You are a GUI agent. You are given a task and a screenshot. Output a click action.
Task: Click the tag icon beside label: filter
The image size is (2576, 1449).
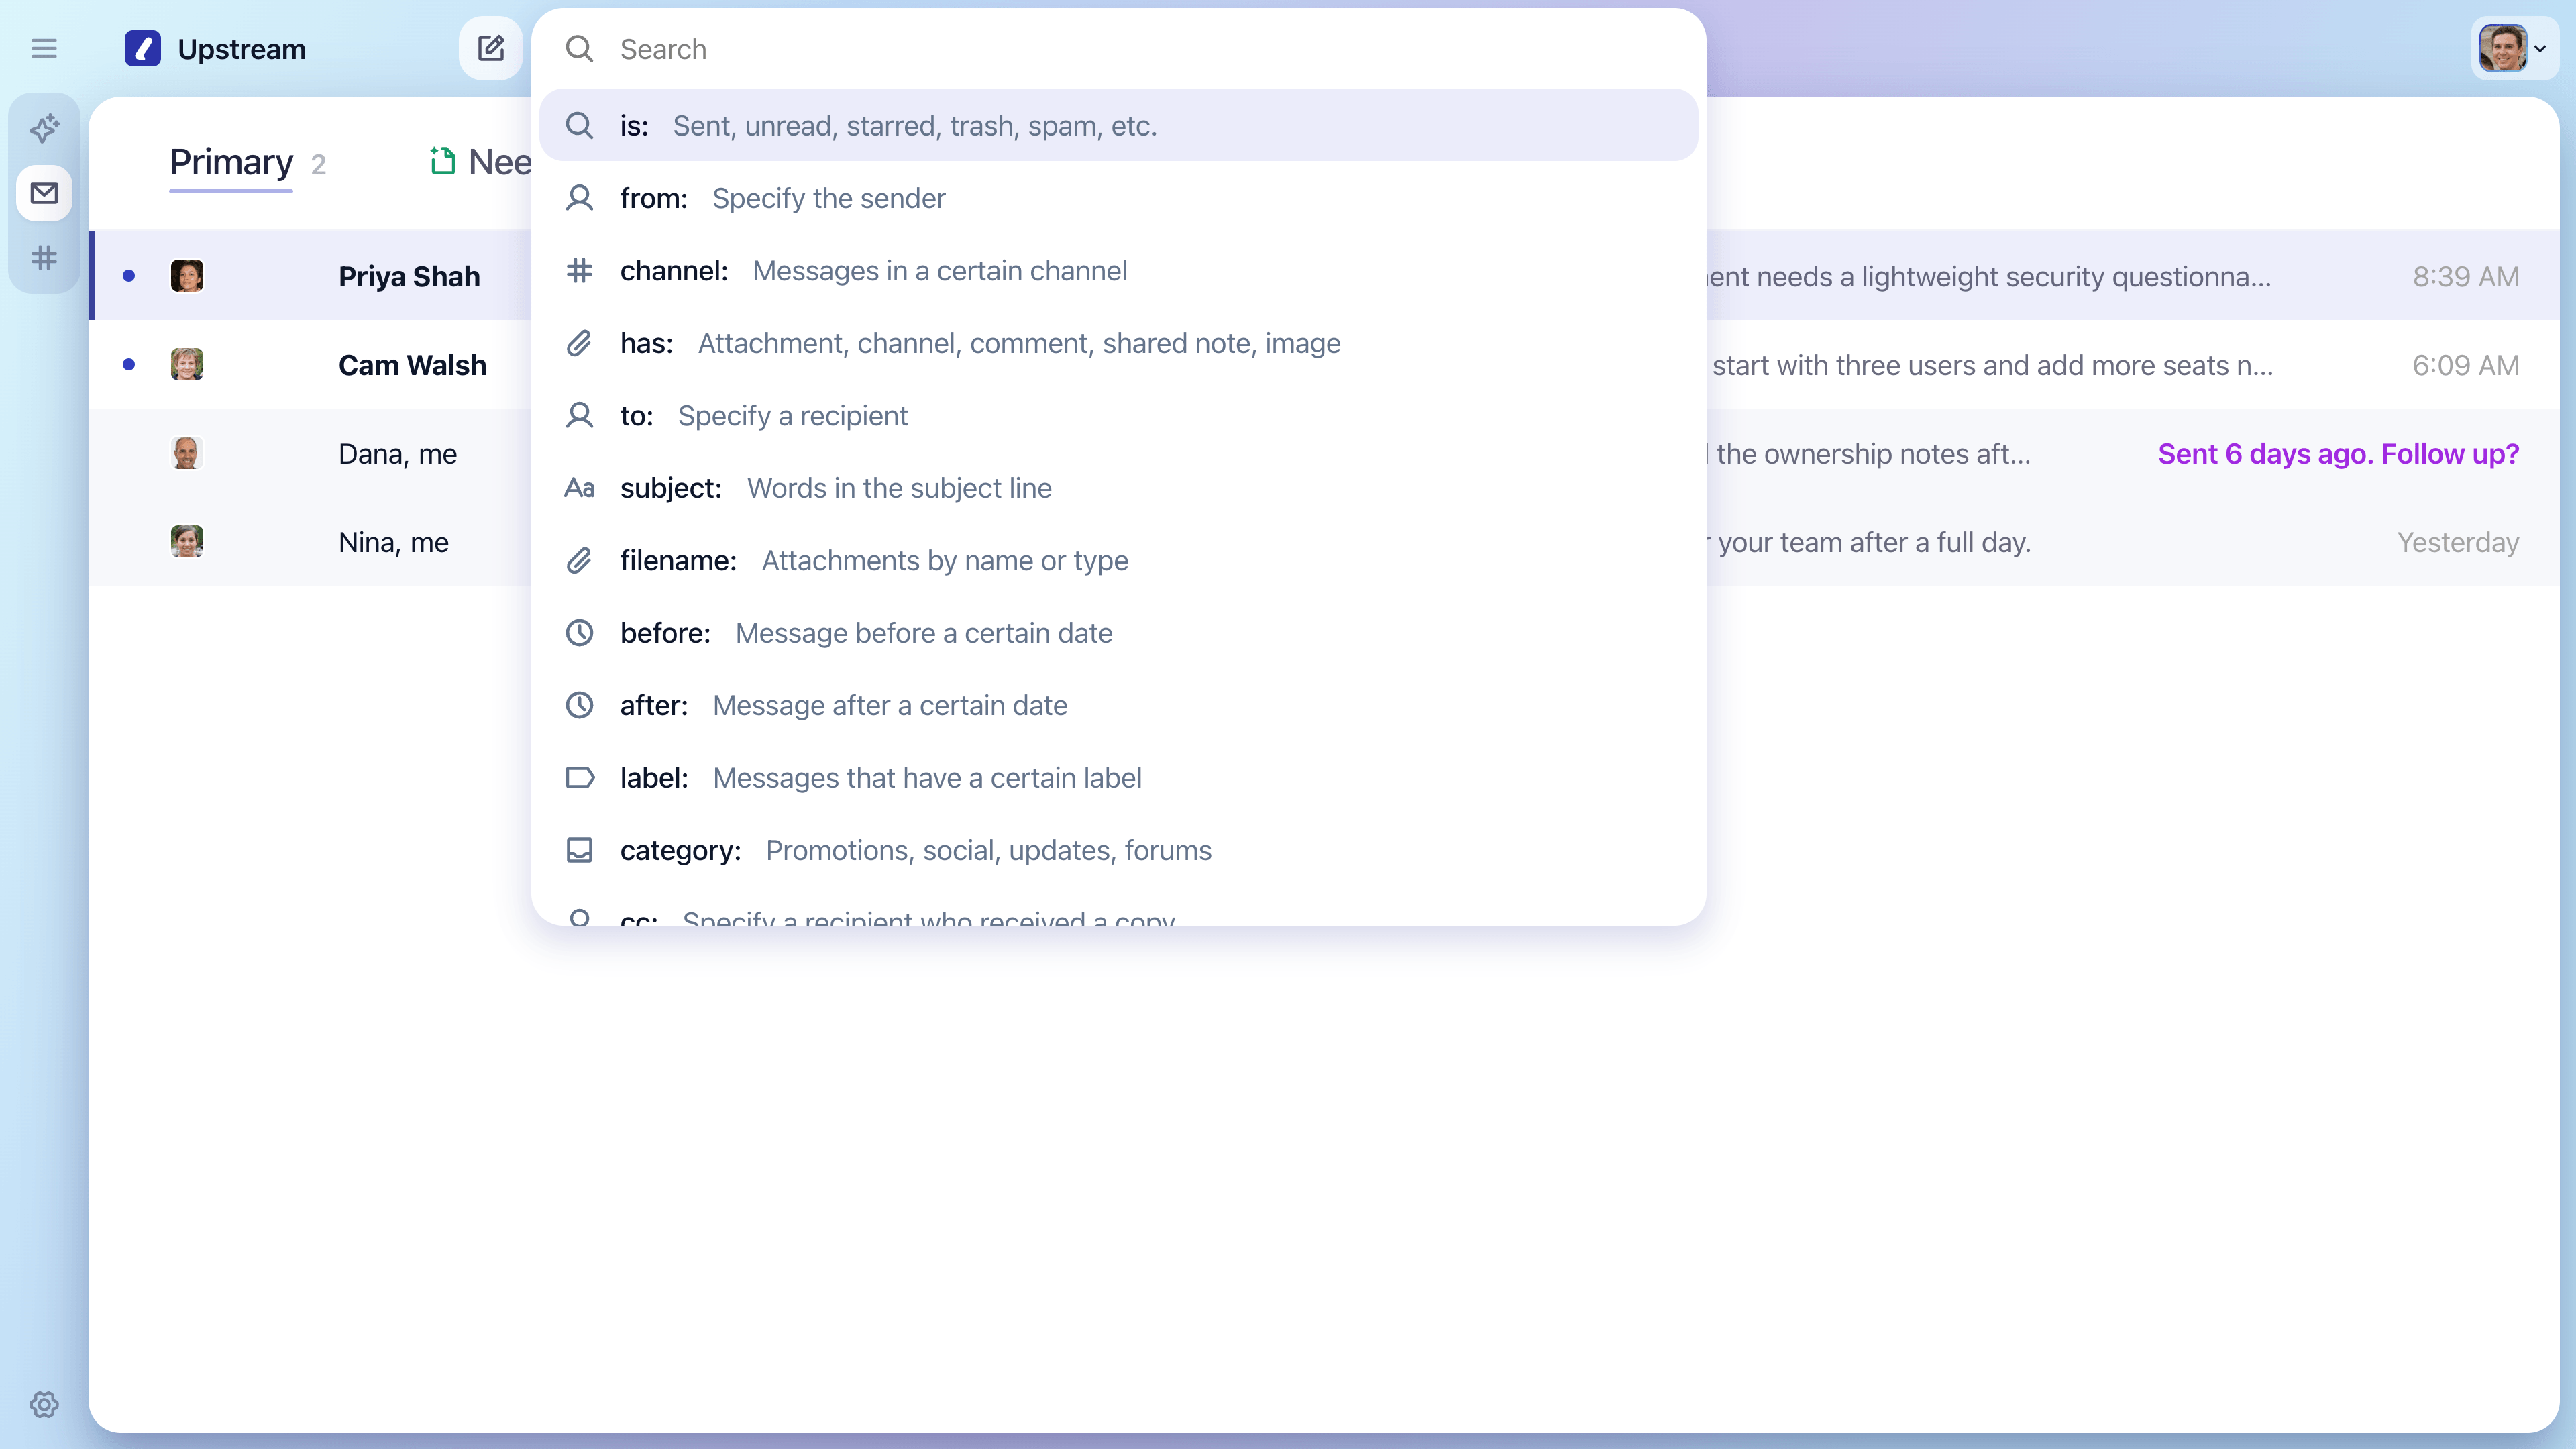click(579, 777)
